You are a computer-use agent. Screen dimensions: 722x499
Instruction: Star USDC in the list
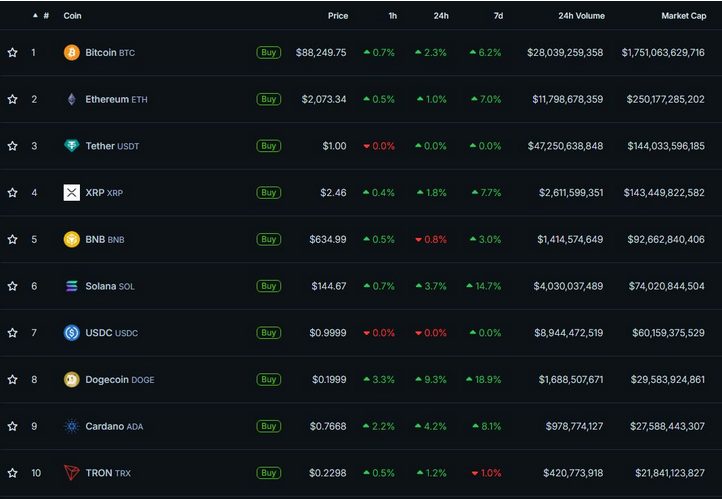(x=12, y=333)
